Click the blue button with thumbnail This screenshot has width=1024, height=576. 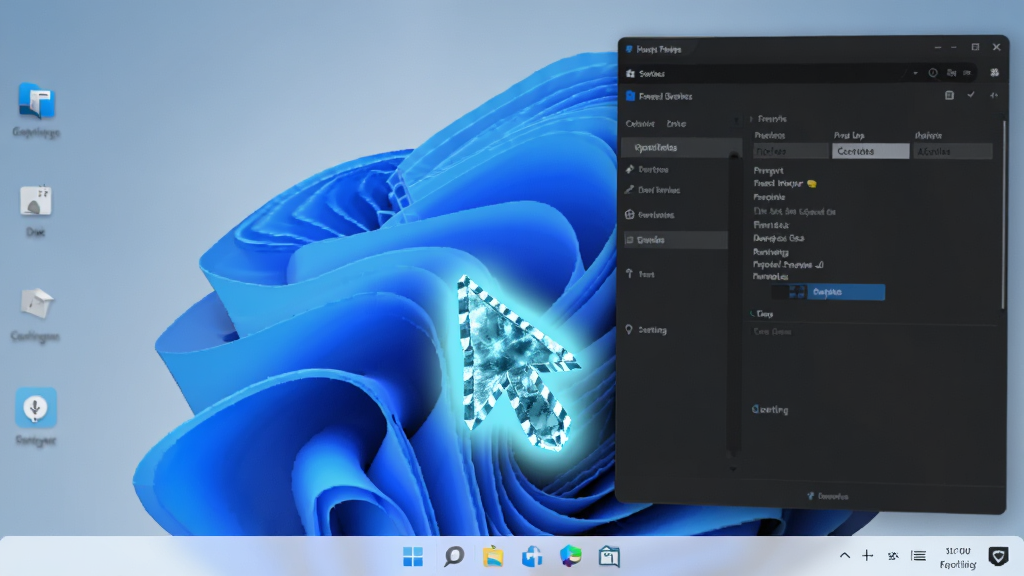coord(846,292)
